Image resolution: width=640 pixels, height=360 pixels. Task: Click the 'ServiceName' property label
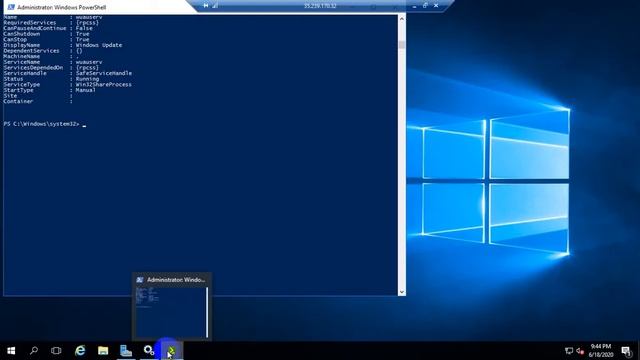pos(22,62)
